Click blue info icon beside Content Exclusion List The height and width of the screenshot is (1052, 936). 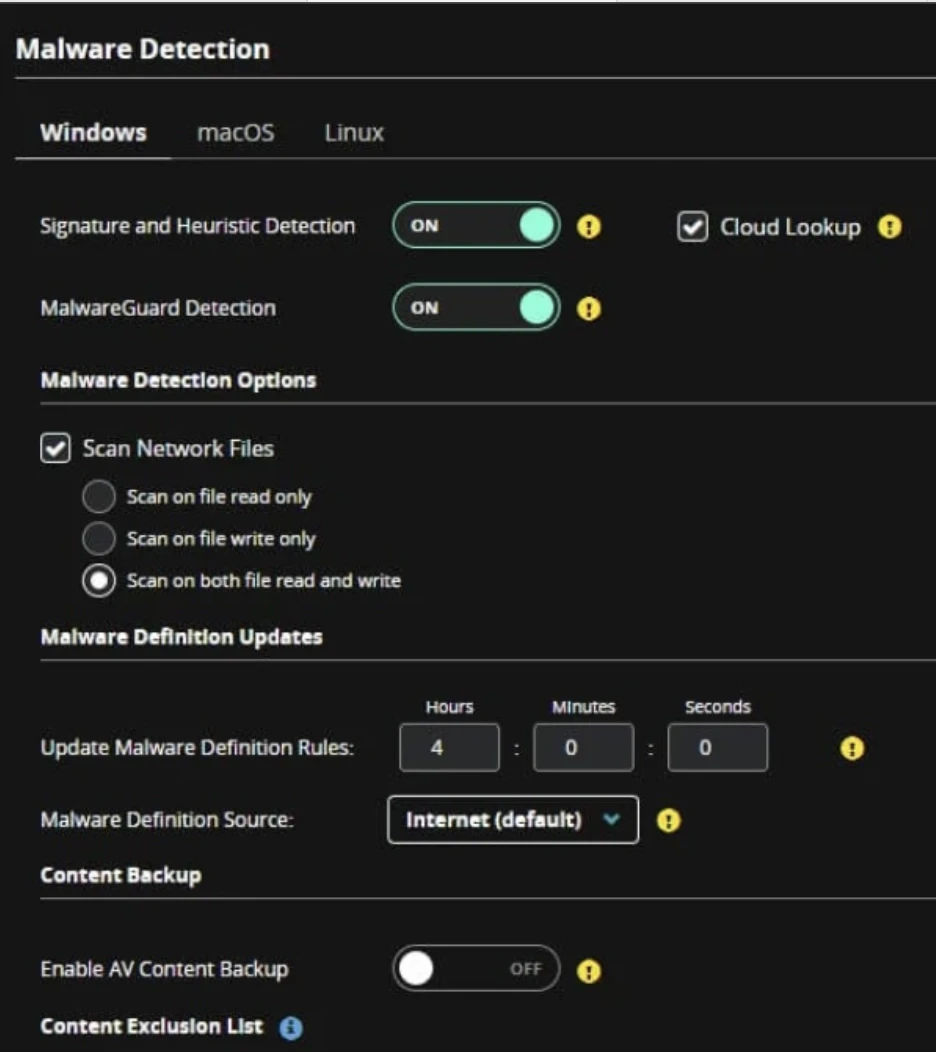click(291, 1028)
